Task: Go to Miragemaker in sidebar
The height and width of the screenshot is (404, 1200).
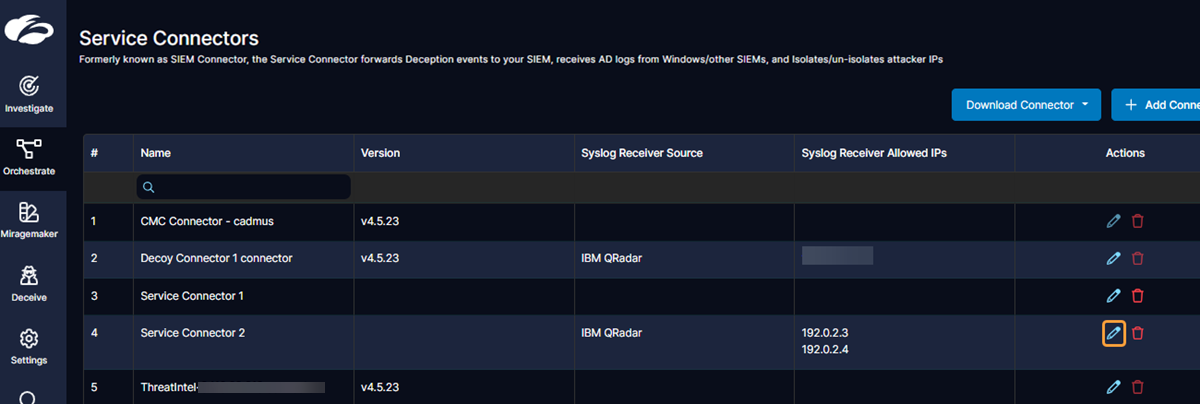Action: tap(29, 220)
